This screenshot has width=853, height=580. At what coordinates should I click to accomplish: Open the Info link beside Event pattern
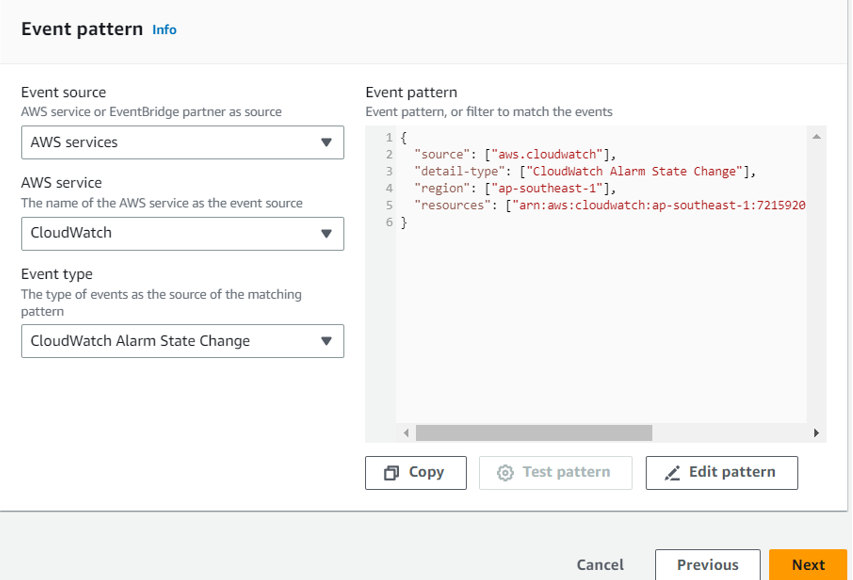point(164,30)
